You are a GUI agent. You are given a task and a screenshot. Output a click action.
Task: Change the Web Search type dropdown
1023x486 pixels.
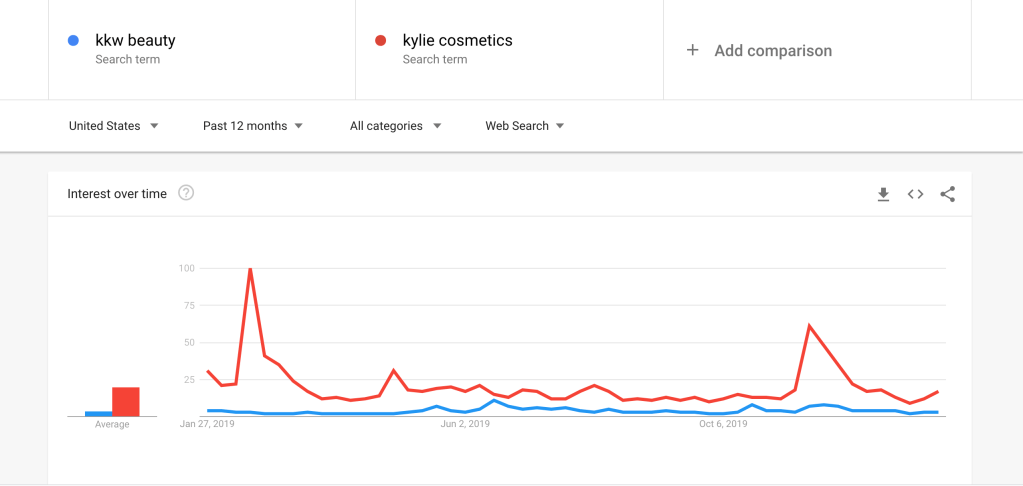[524, 126]
